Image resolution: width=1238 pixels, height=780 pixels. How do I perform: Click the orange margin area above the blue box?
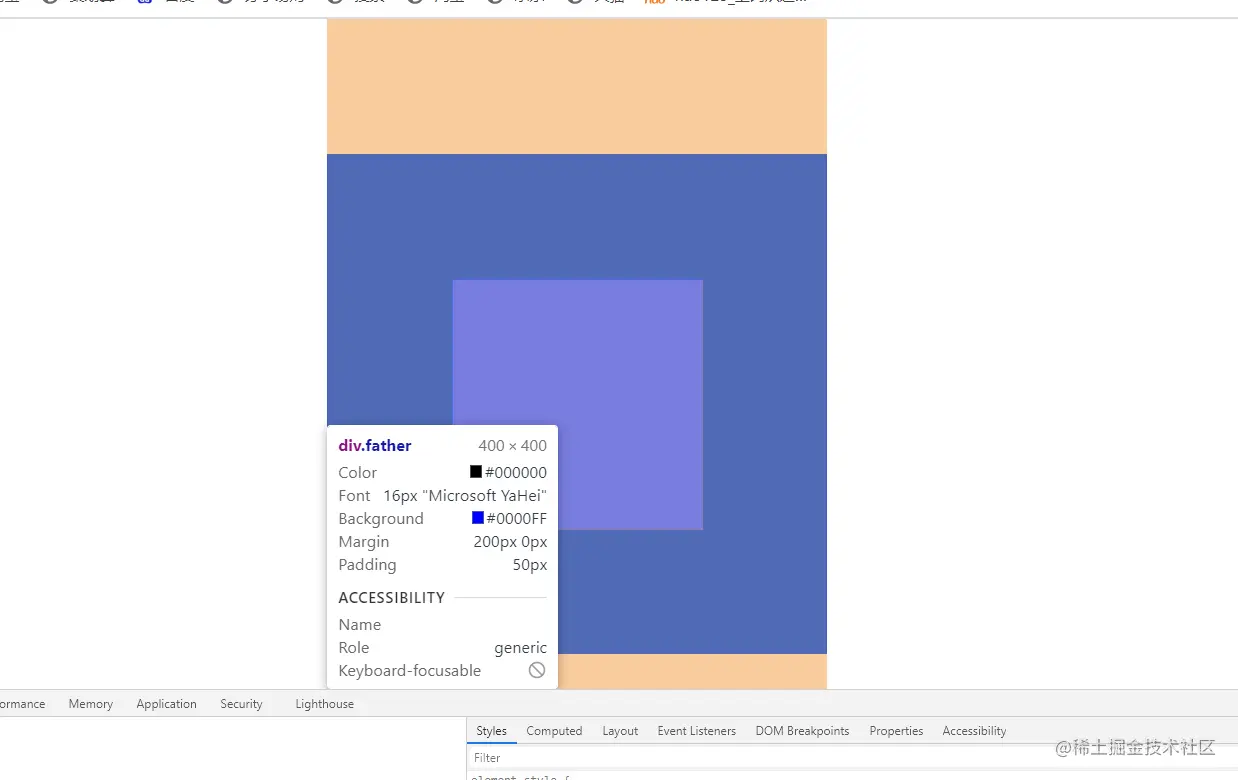click(x=577, y=86)
